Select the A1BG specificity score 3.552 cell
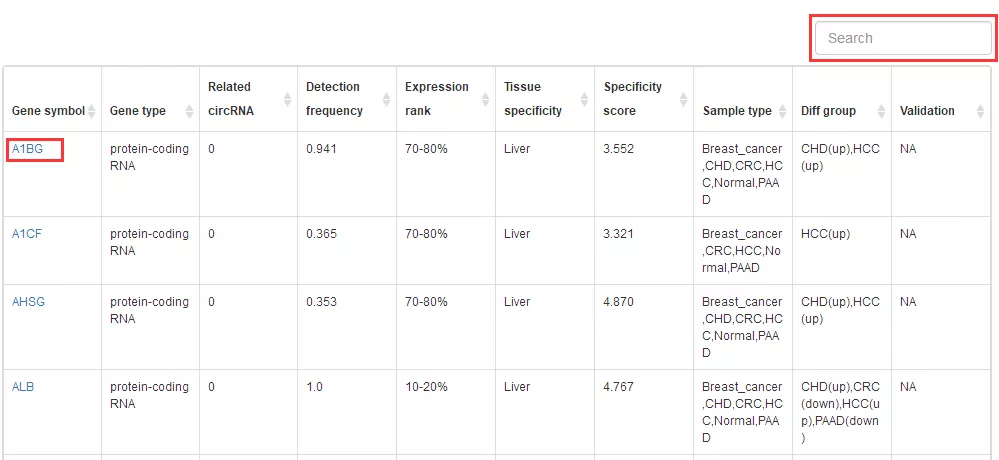This screenshot has width=999, height=460. pos(644,174)
